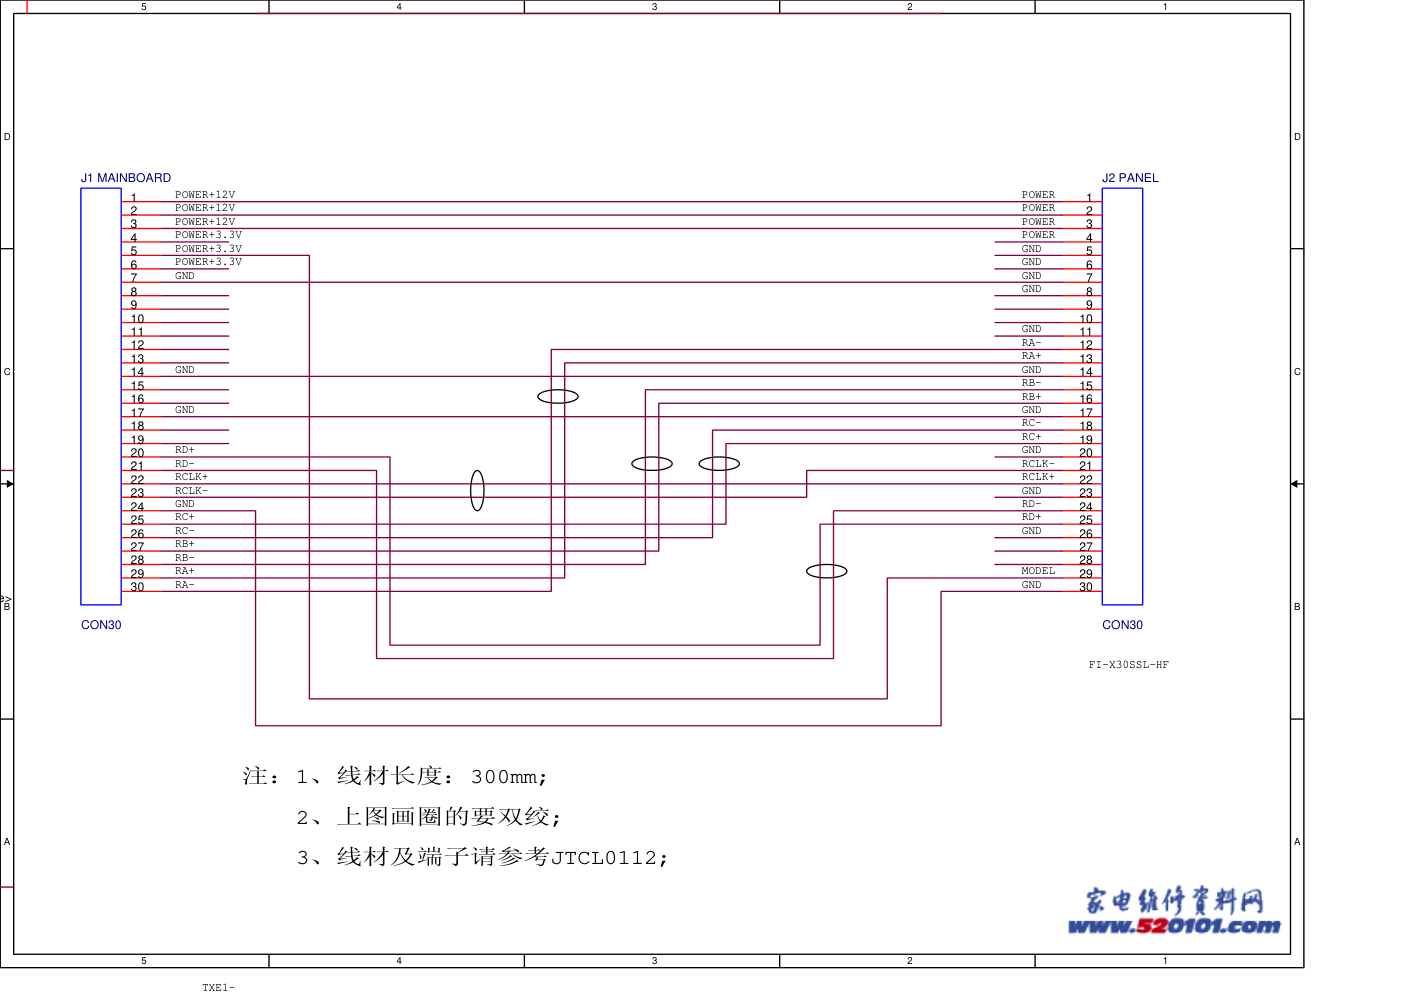1404x993 pixels.
Task: Click "RC-" net label on J2 PANEL
Action: click(x=1031, y=423)
